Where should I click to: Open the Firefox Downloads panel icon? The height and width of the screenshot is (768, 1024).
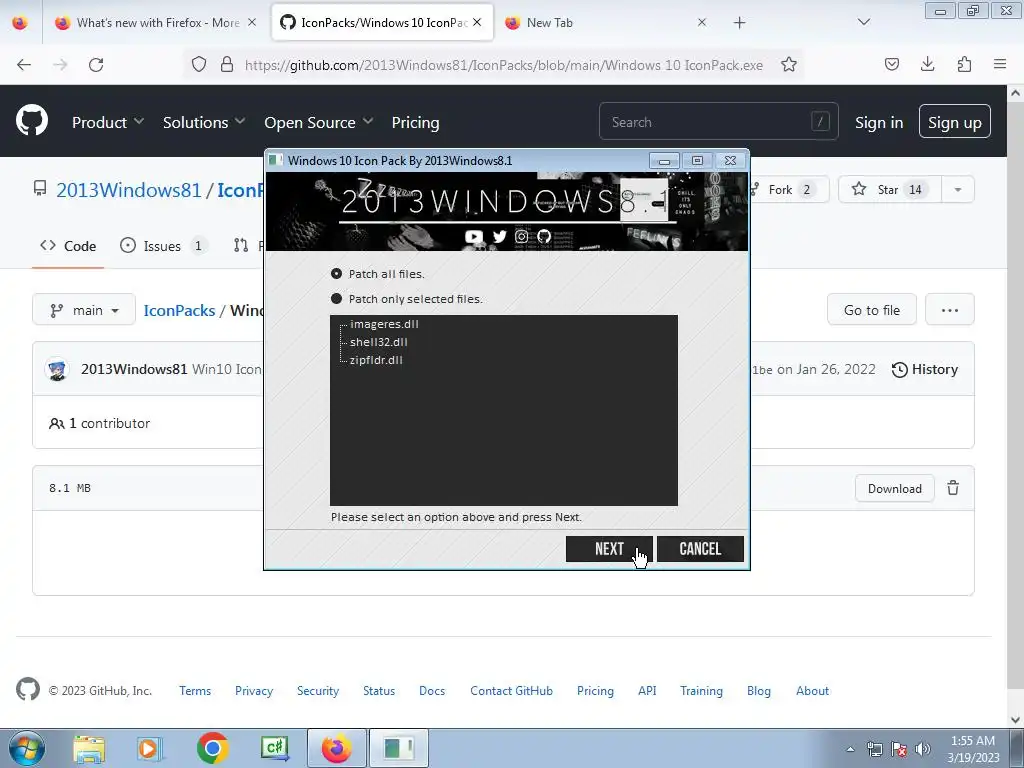(x=927, y=64)
